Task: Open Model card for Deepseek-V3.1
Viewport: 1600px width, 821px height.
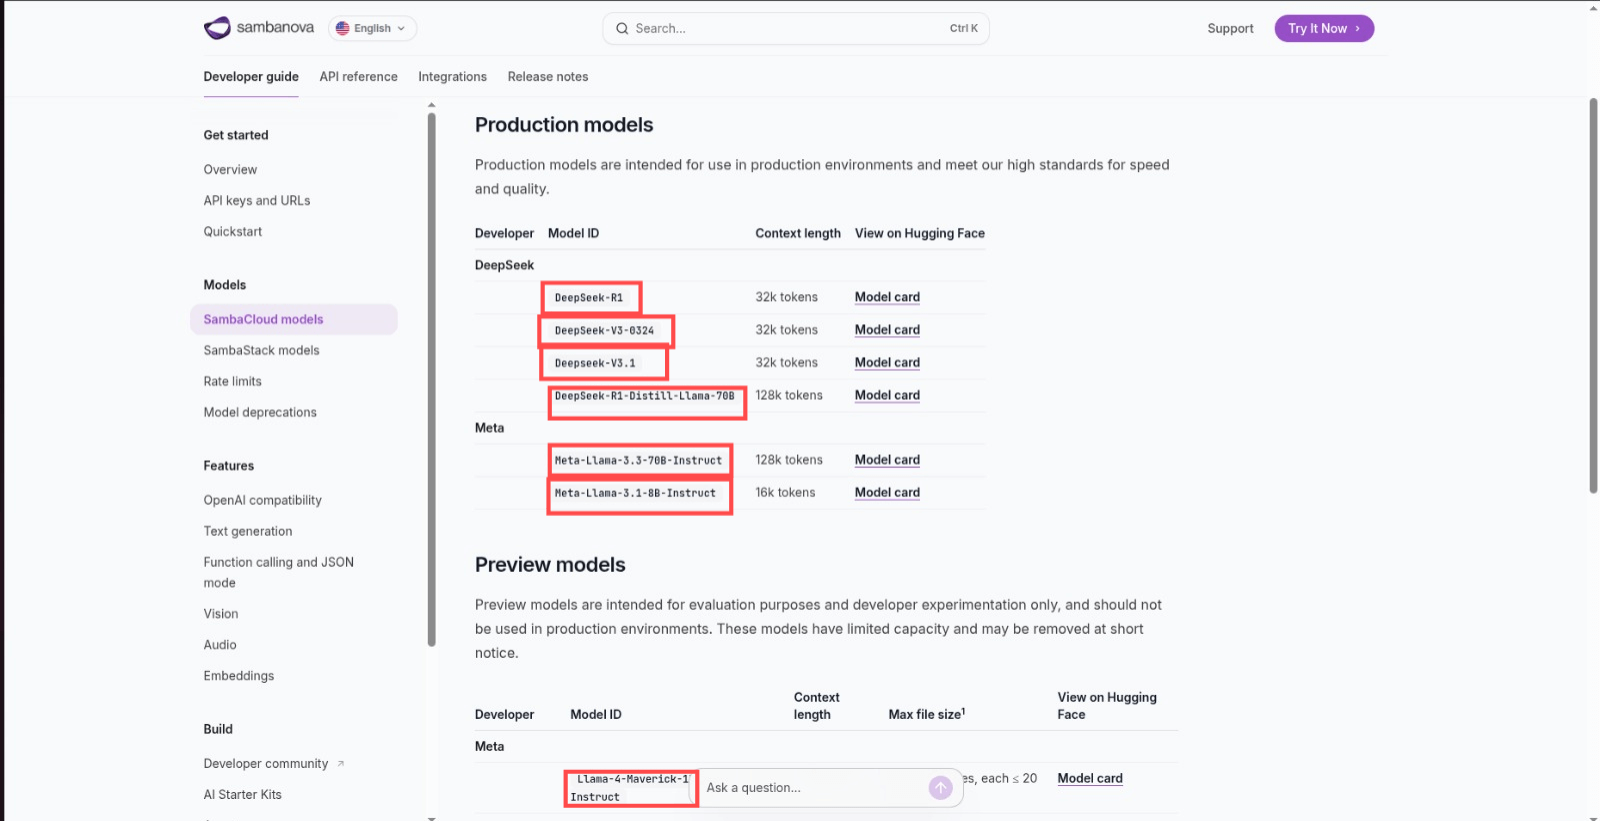Action: 887,363
